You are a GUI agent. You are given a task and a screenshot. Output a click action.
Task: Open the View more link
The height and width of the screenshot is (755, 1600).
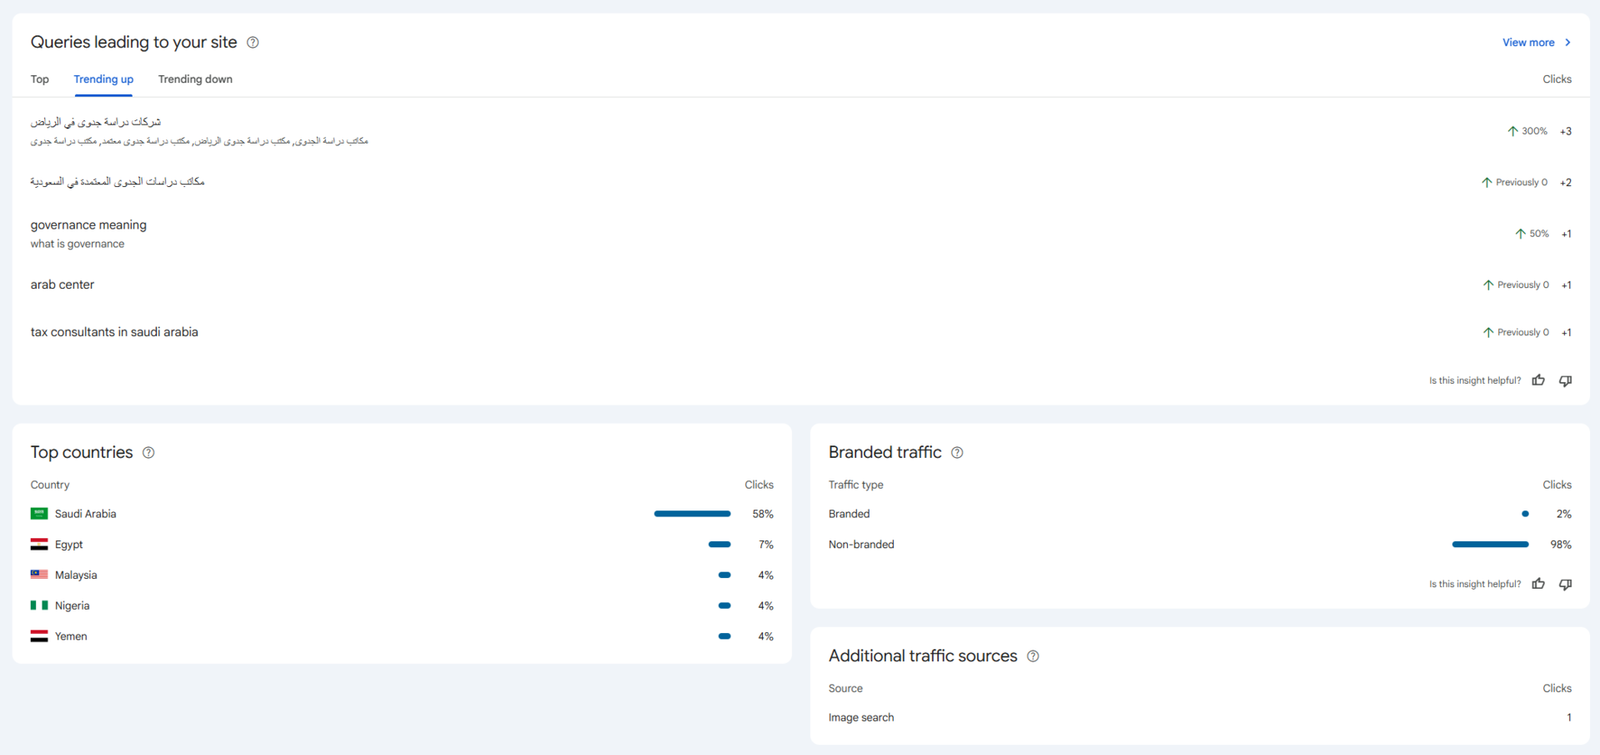[x=1528, y=42]
